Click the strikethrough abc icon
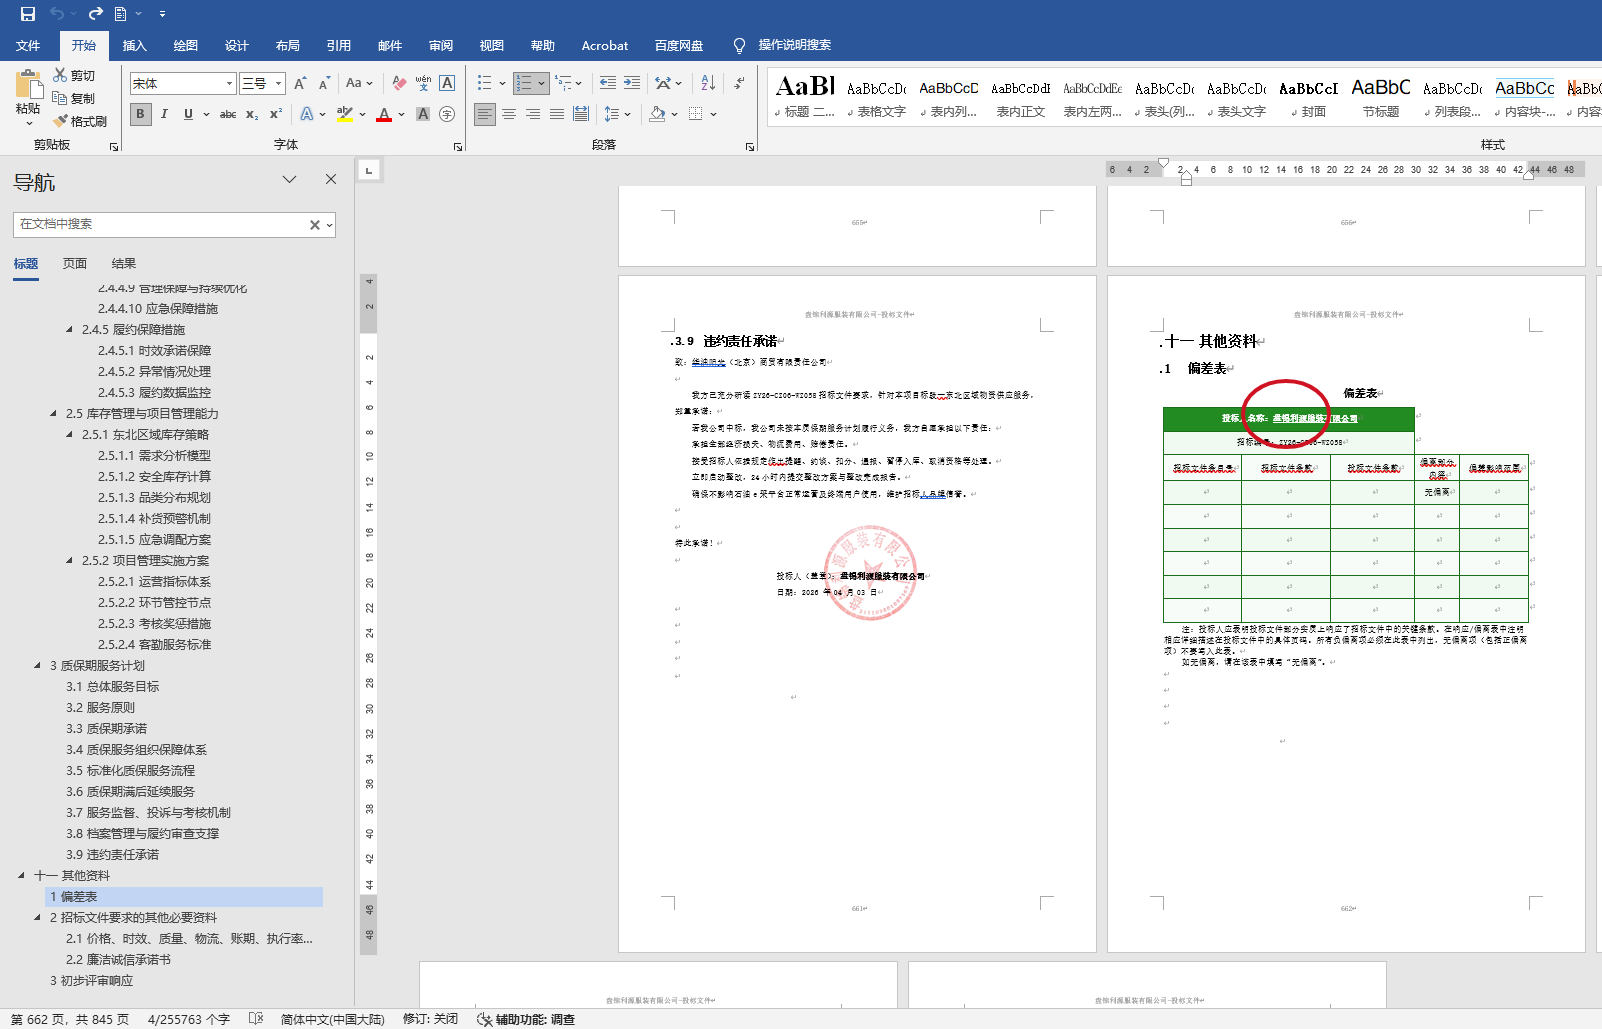1602x1029 pixels. click(x=228, y=114)
